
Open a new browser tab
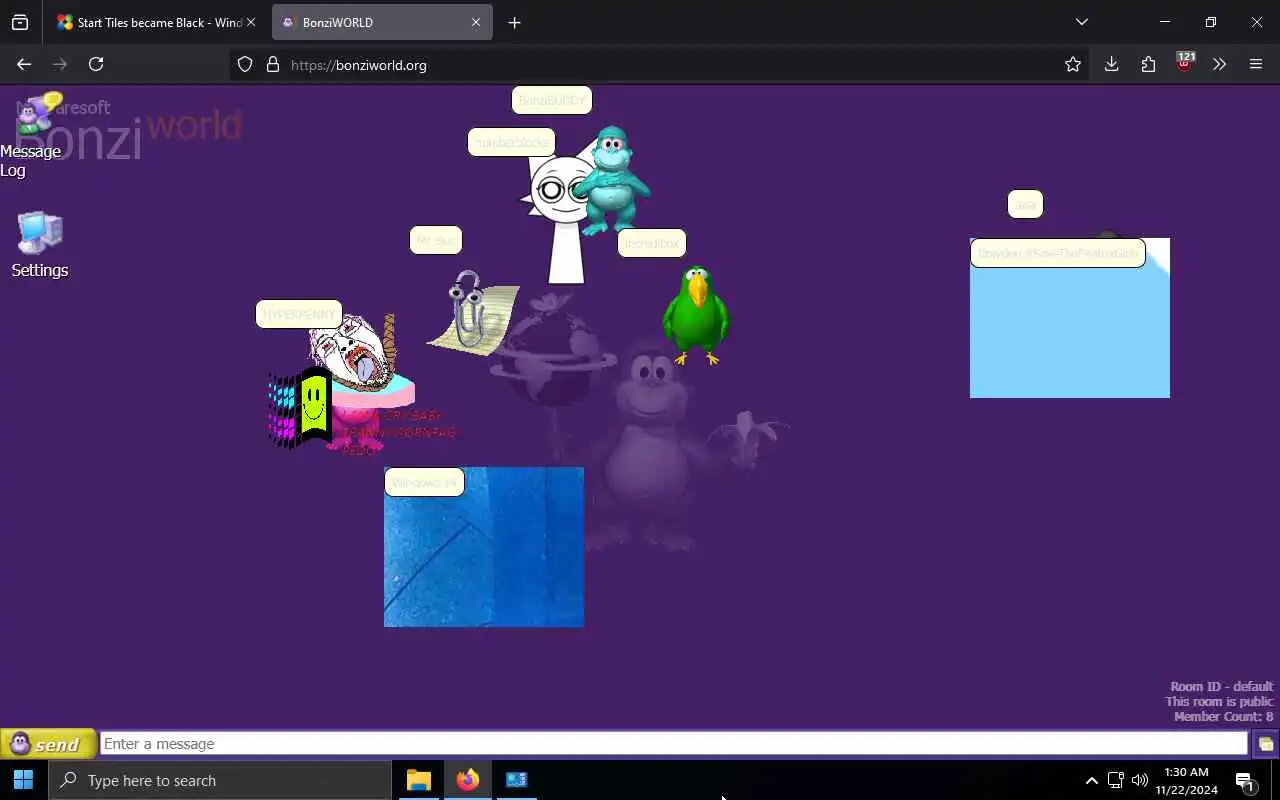(514, 22)
